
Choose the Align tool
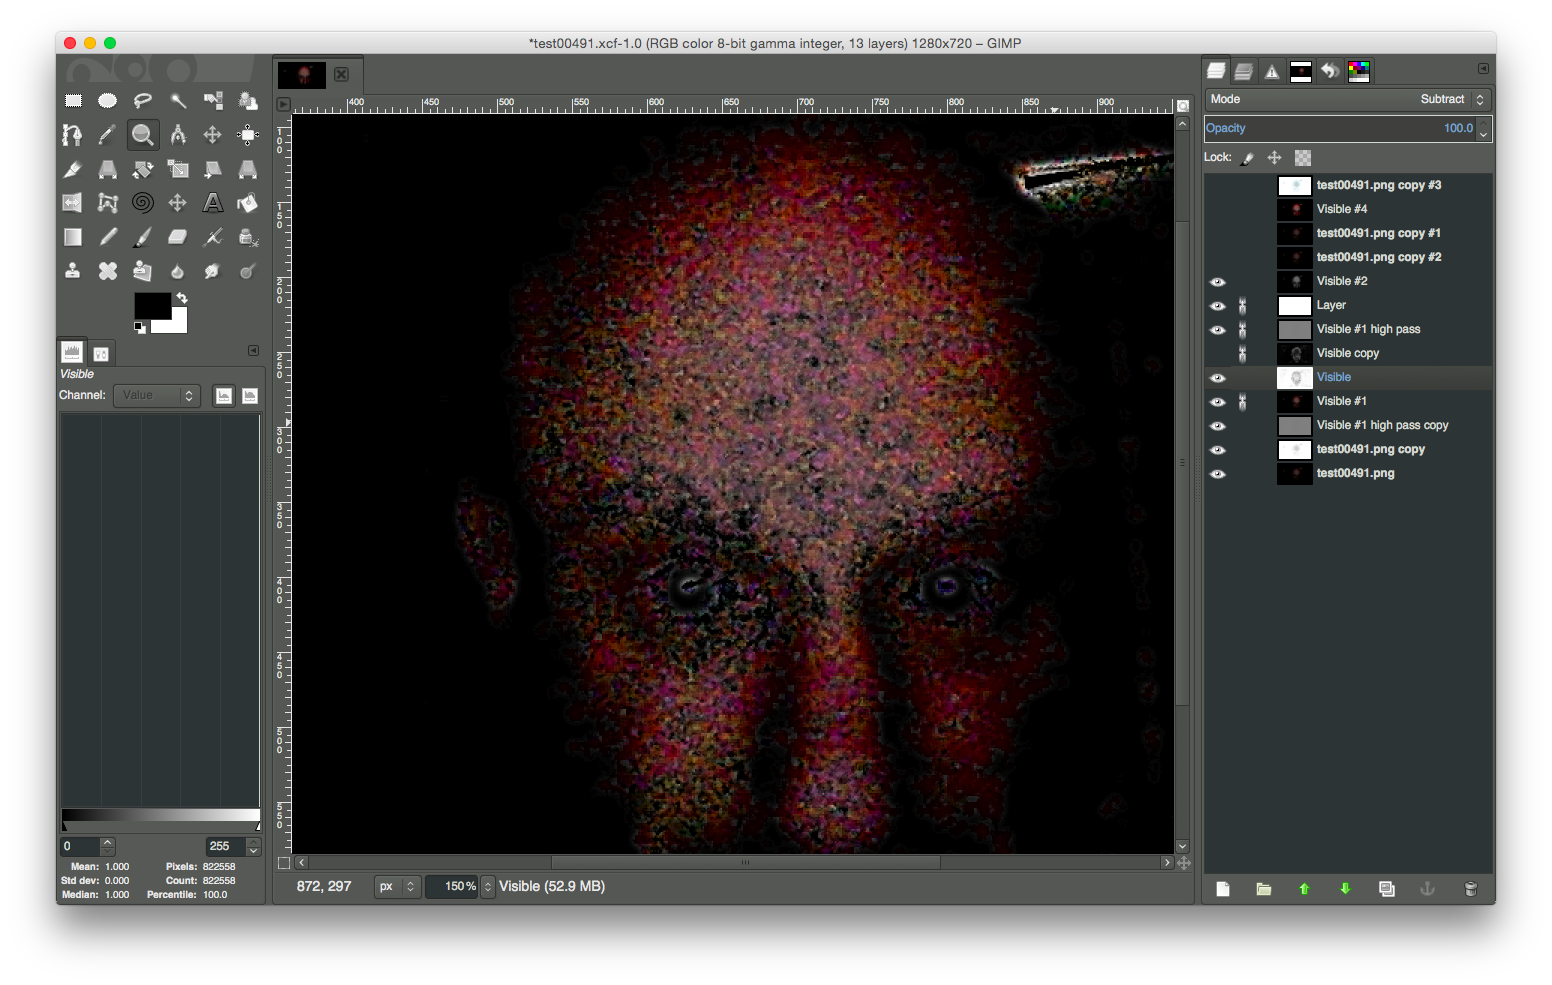(248, 134)
